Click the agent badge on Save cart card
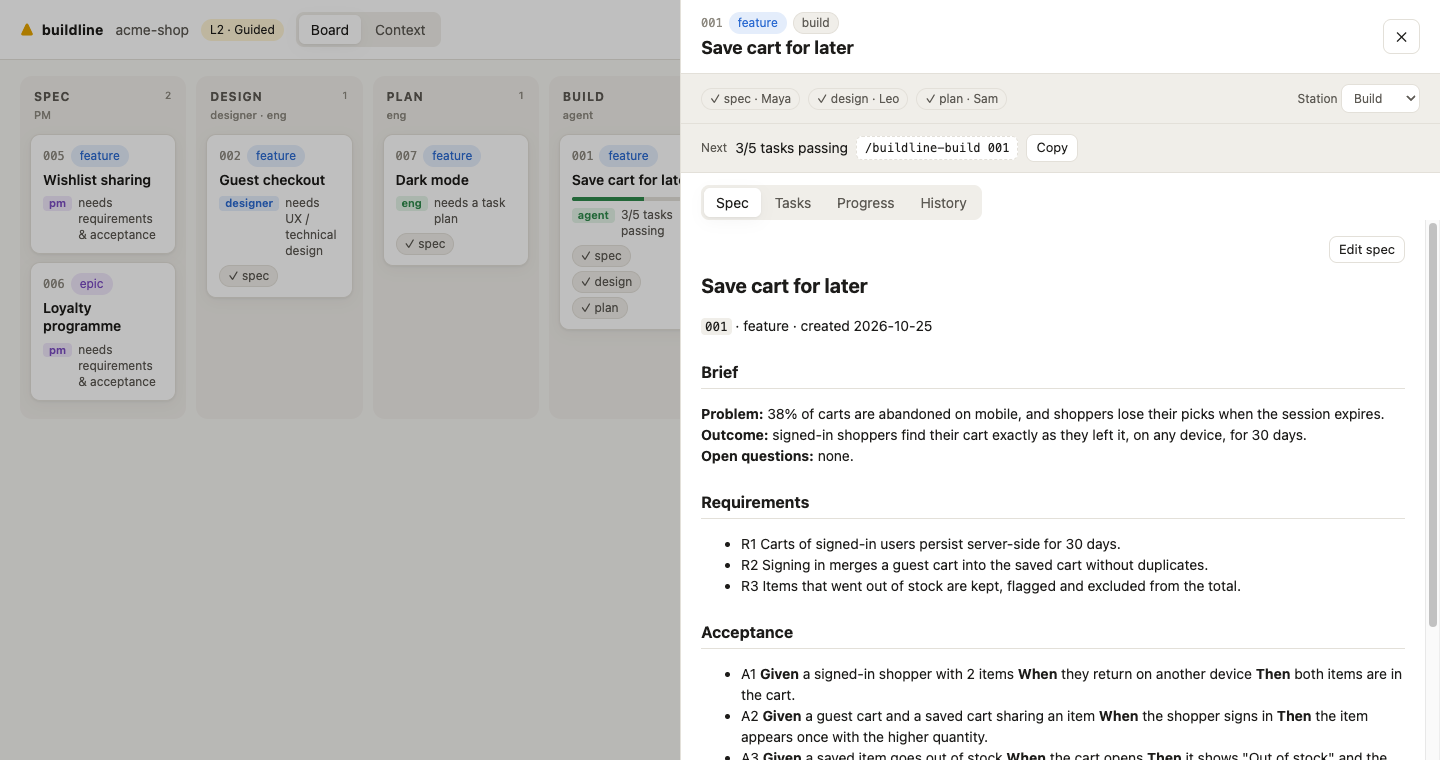Image resolution: width=1440 pixels, height=760 pixels. [593, 215]
